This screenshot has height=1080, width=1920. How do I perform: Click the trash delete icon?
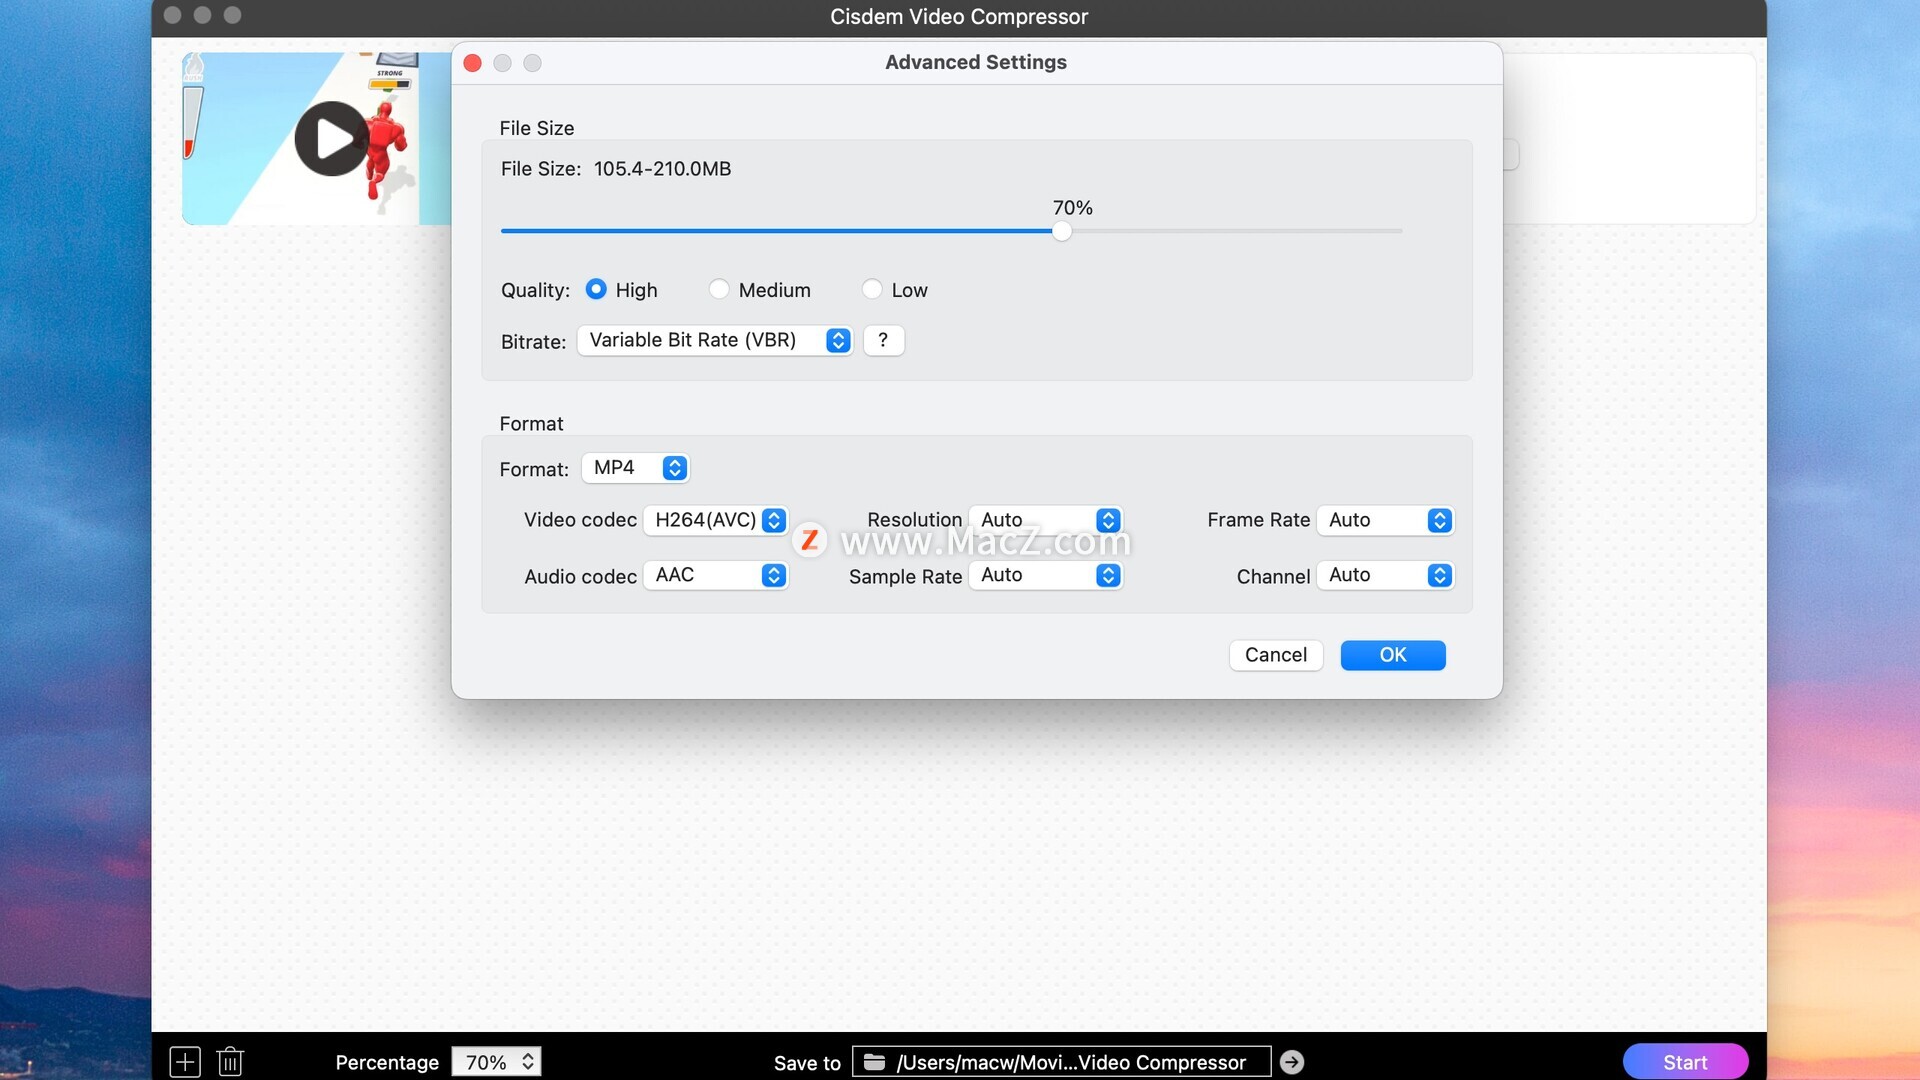coord(230,1061)
